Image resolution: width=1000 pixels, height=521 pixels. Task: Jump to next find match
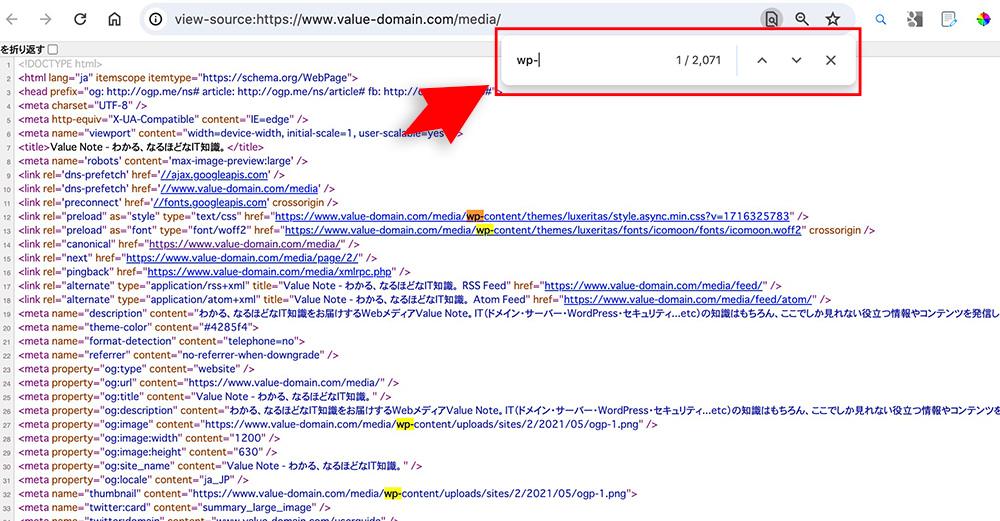click(797, 60)
